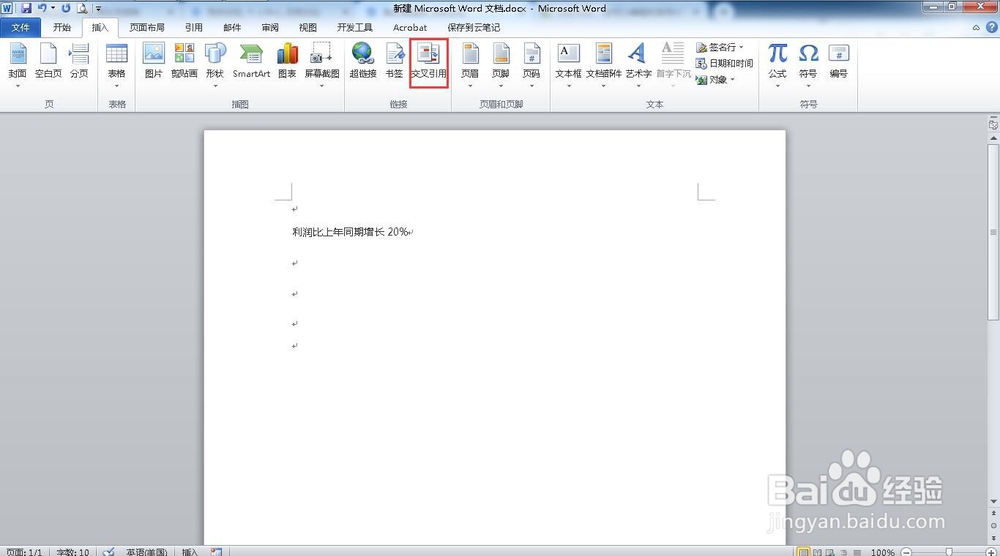
Task: Switch to the Mailings (邮件) tab
Action: click(x=232, y=27)
